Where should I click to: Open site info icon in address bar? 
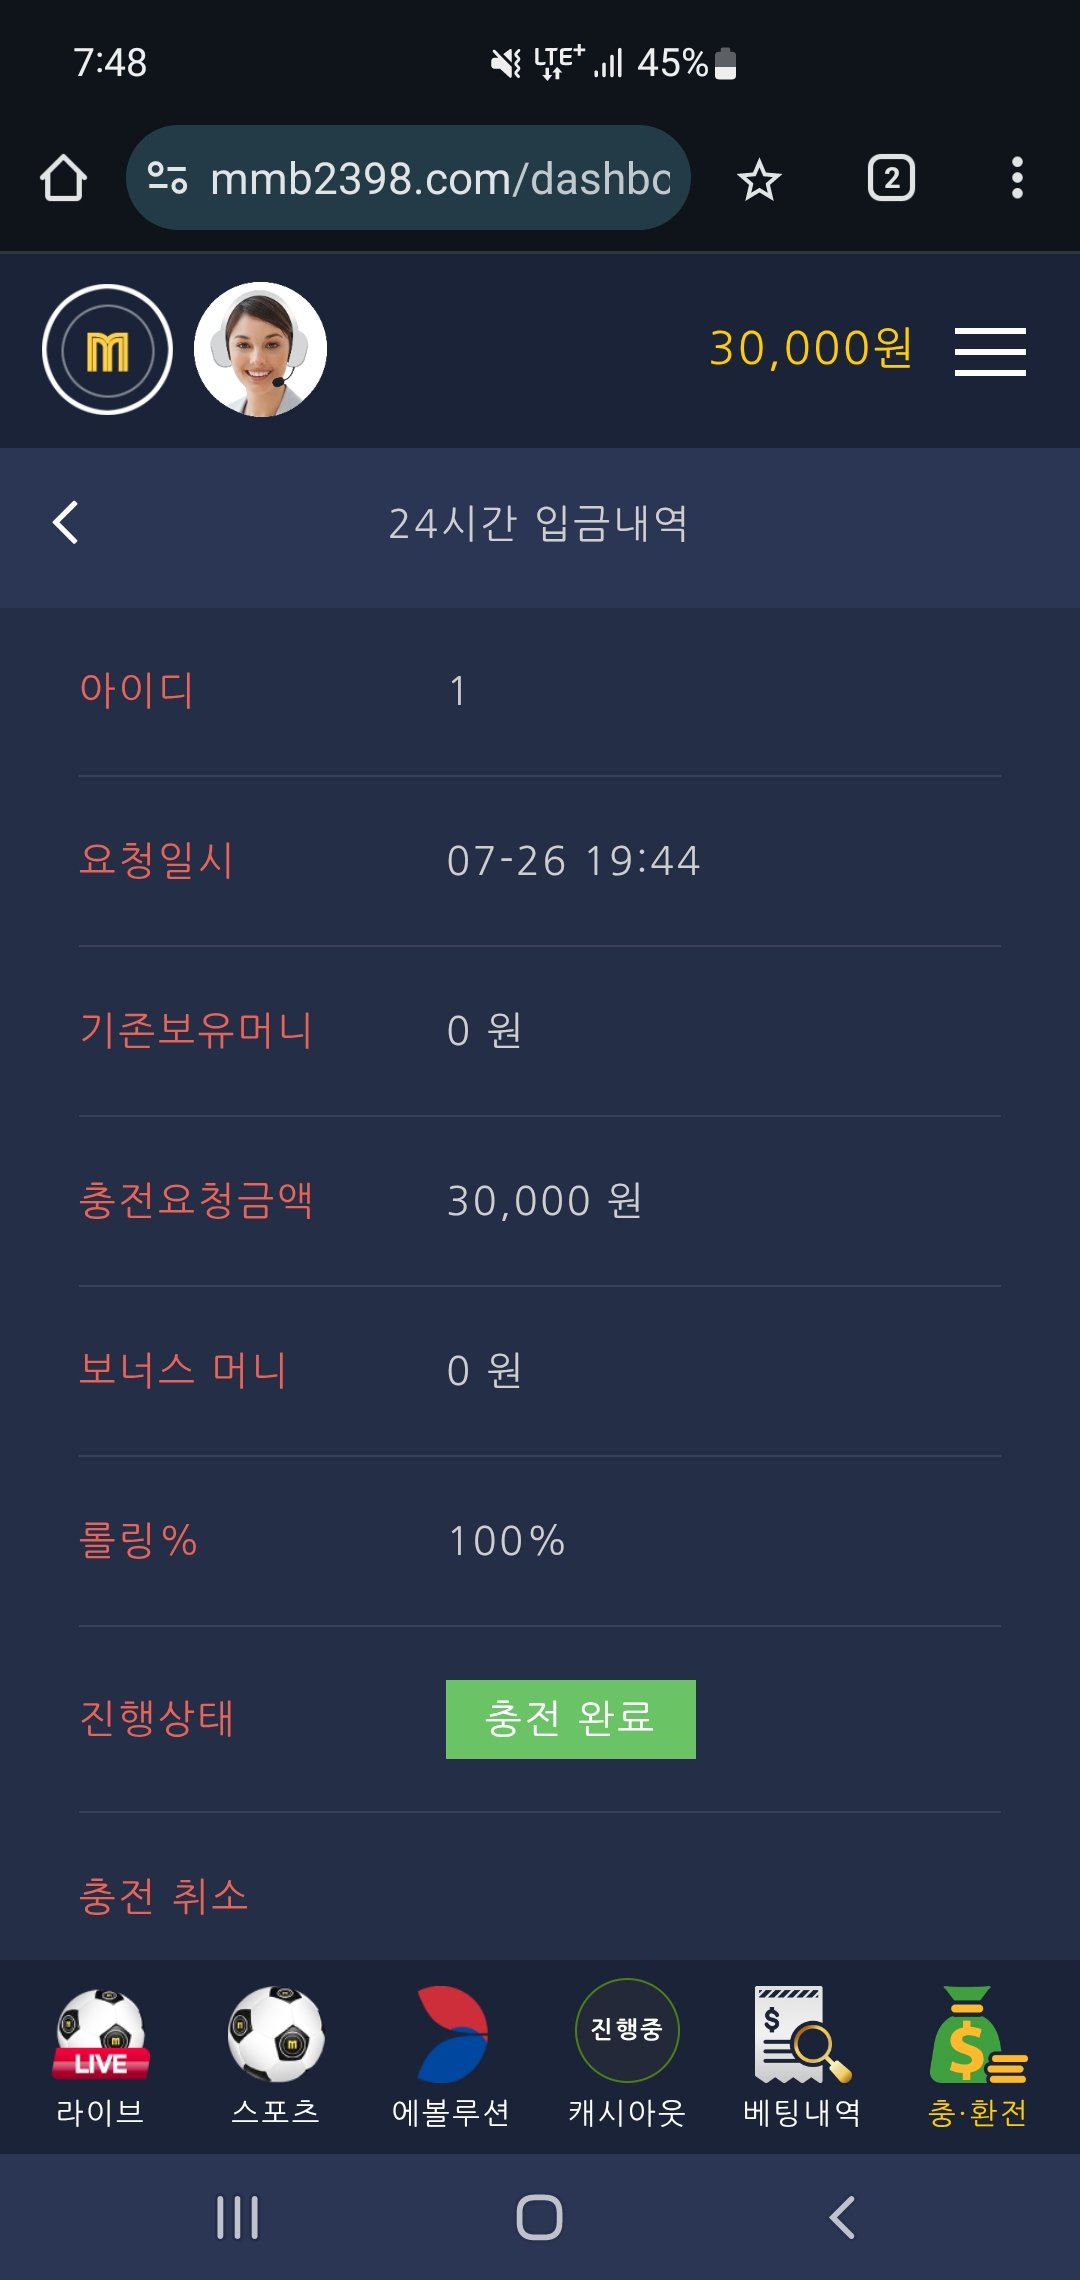pos(167,179)
